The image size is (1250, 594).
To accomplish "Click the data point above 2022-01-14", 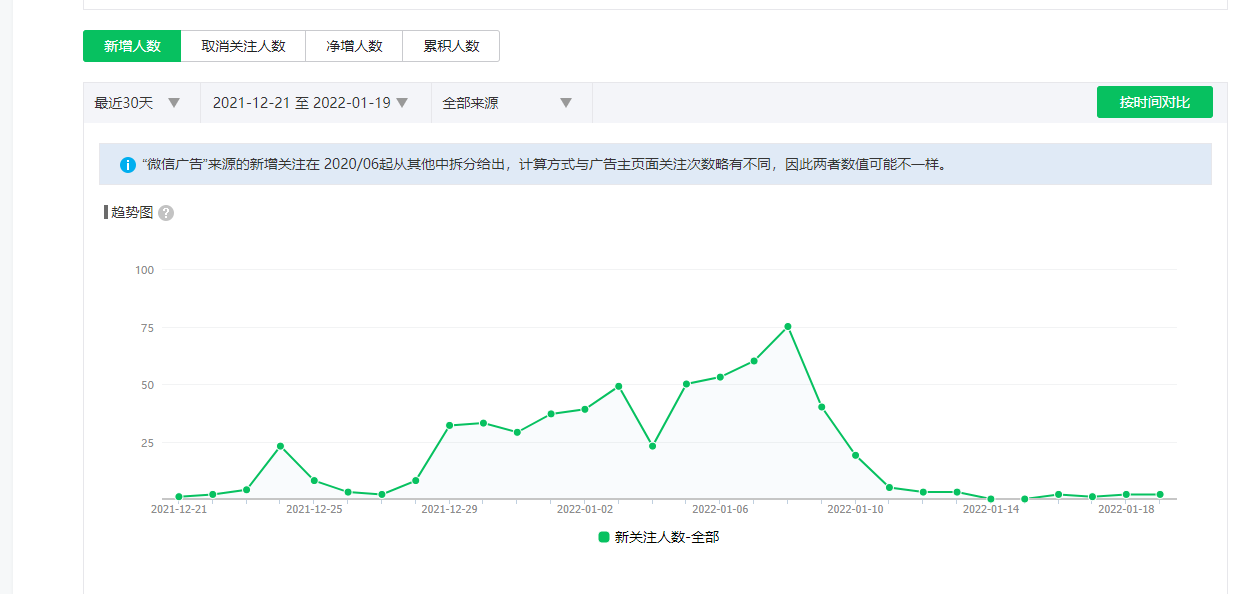I will tap(991, 498).
